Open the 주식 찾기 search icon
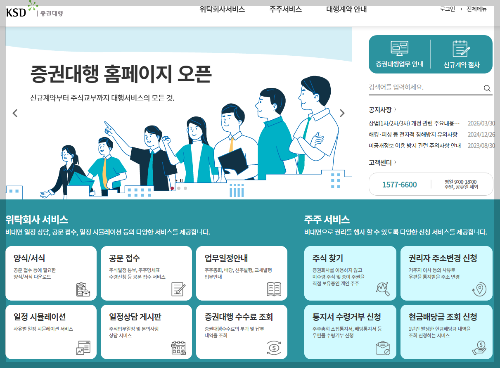The height and width of the screenshot is (368, 500). [x=383, y=289]
